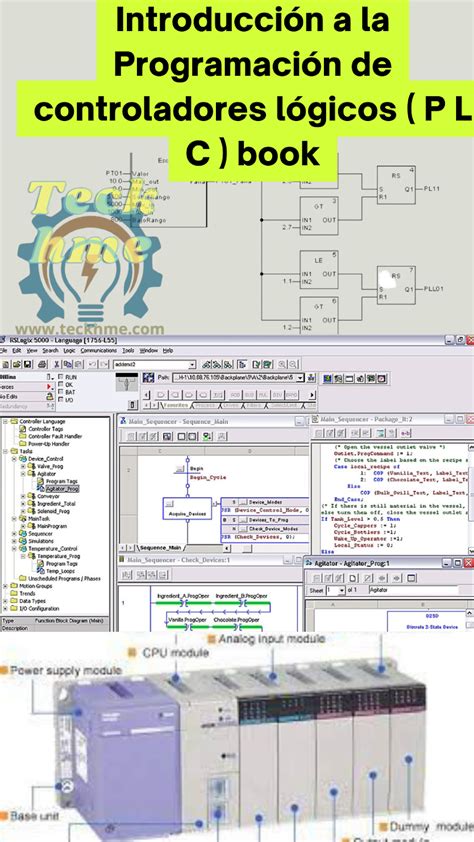474x842 pixels.
Task: Close the Agitator_Prog window
Action: [x=469, y=563]
